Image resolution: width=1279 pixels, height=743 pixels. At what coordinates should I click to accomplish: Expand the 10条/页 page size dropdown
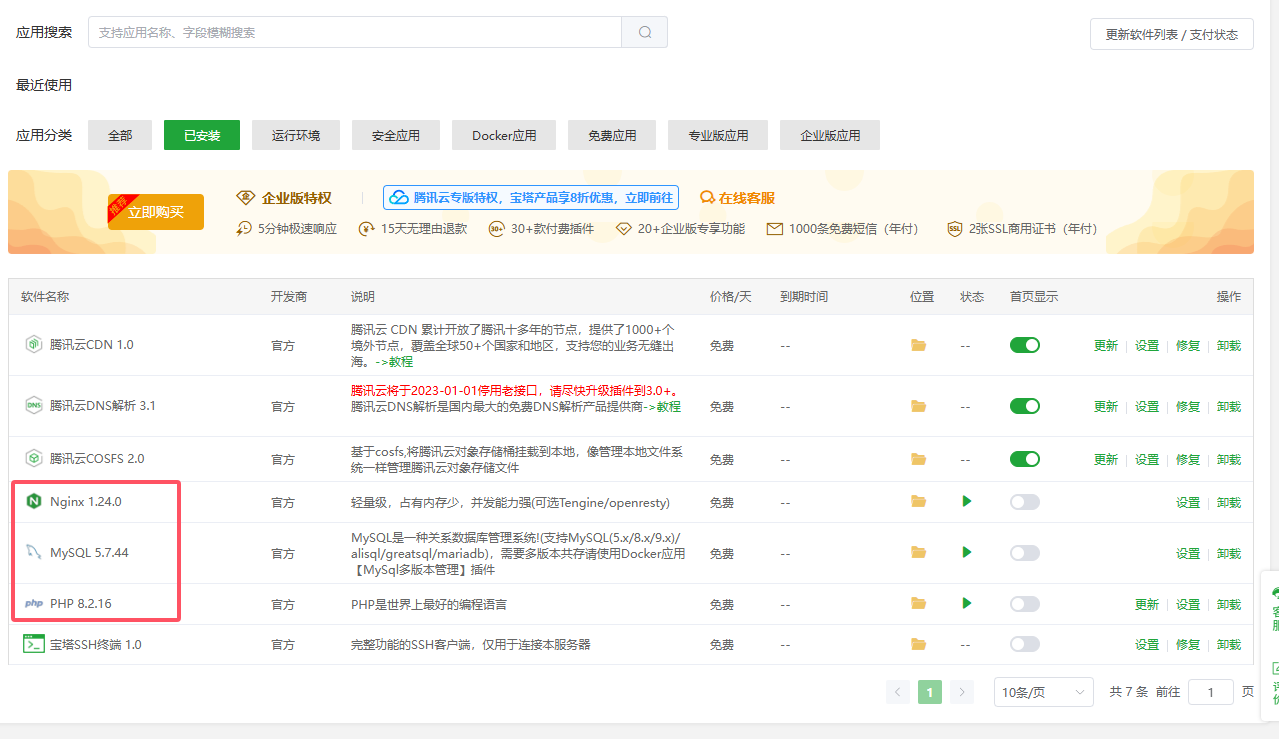coord(1043,692)
